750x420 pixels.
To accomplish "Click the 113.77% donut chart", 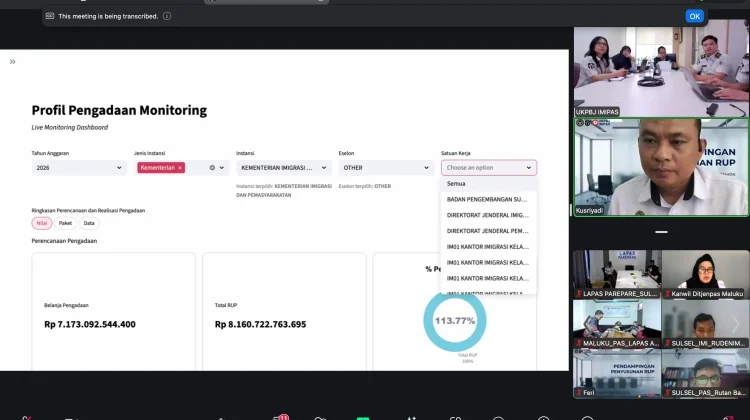I will coord(455,321).
